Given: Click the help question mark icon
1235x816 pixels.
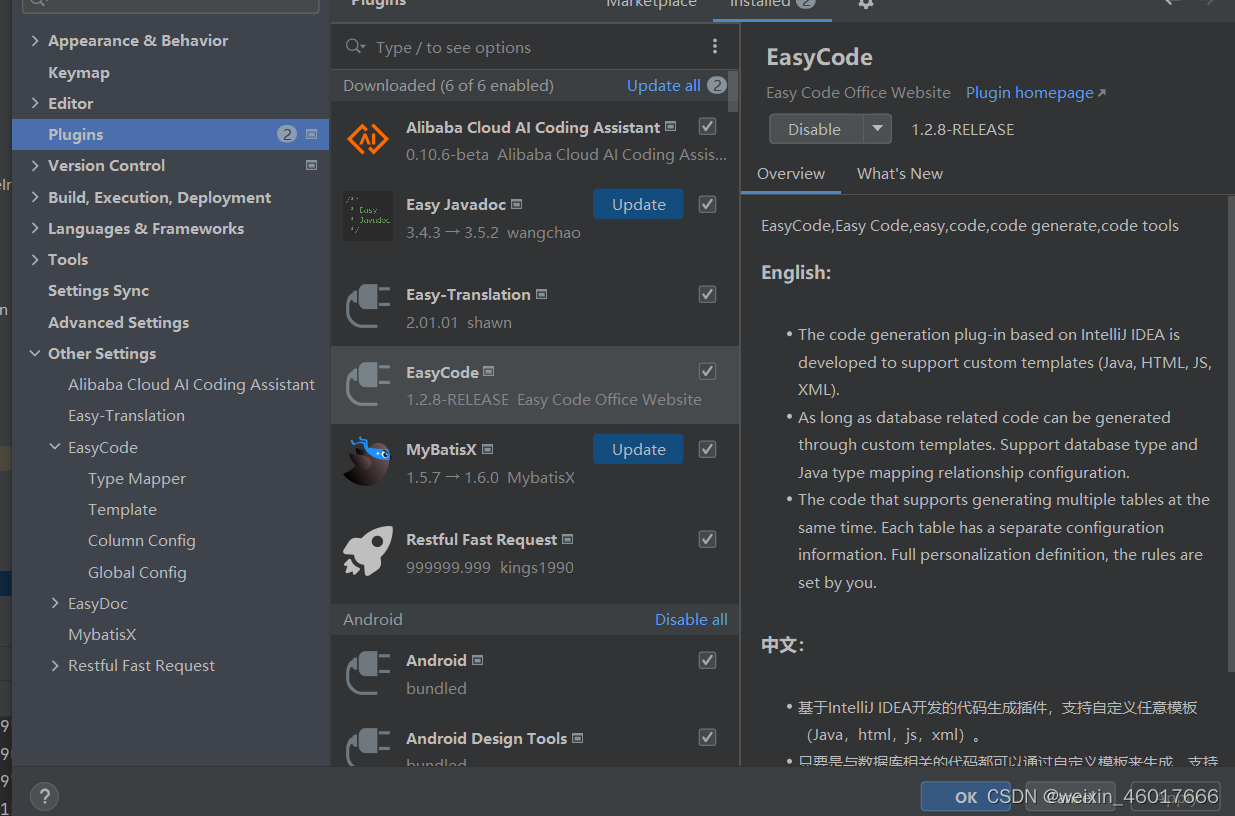Looking at the screenshot, I should click(x=44, y=796).
